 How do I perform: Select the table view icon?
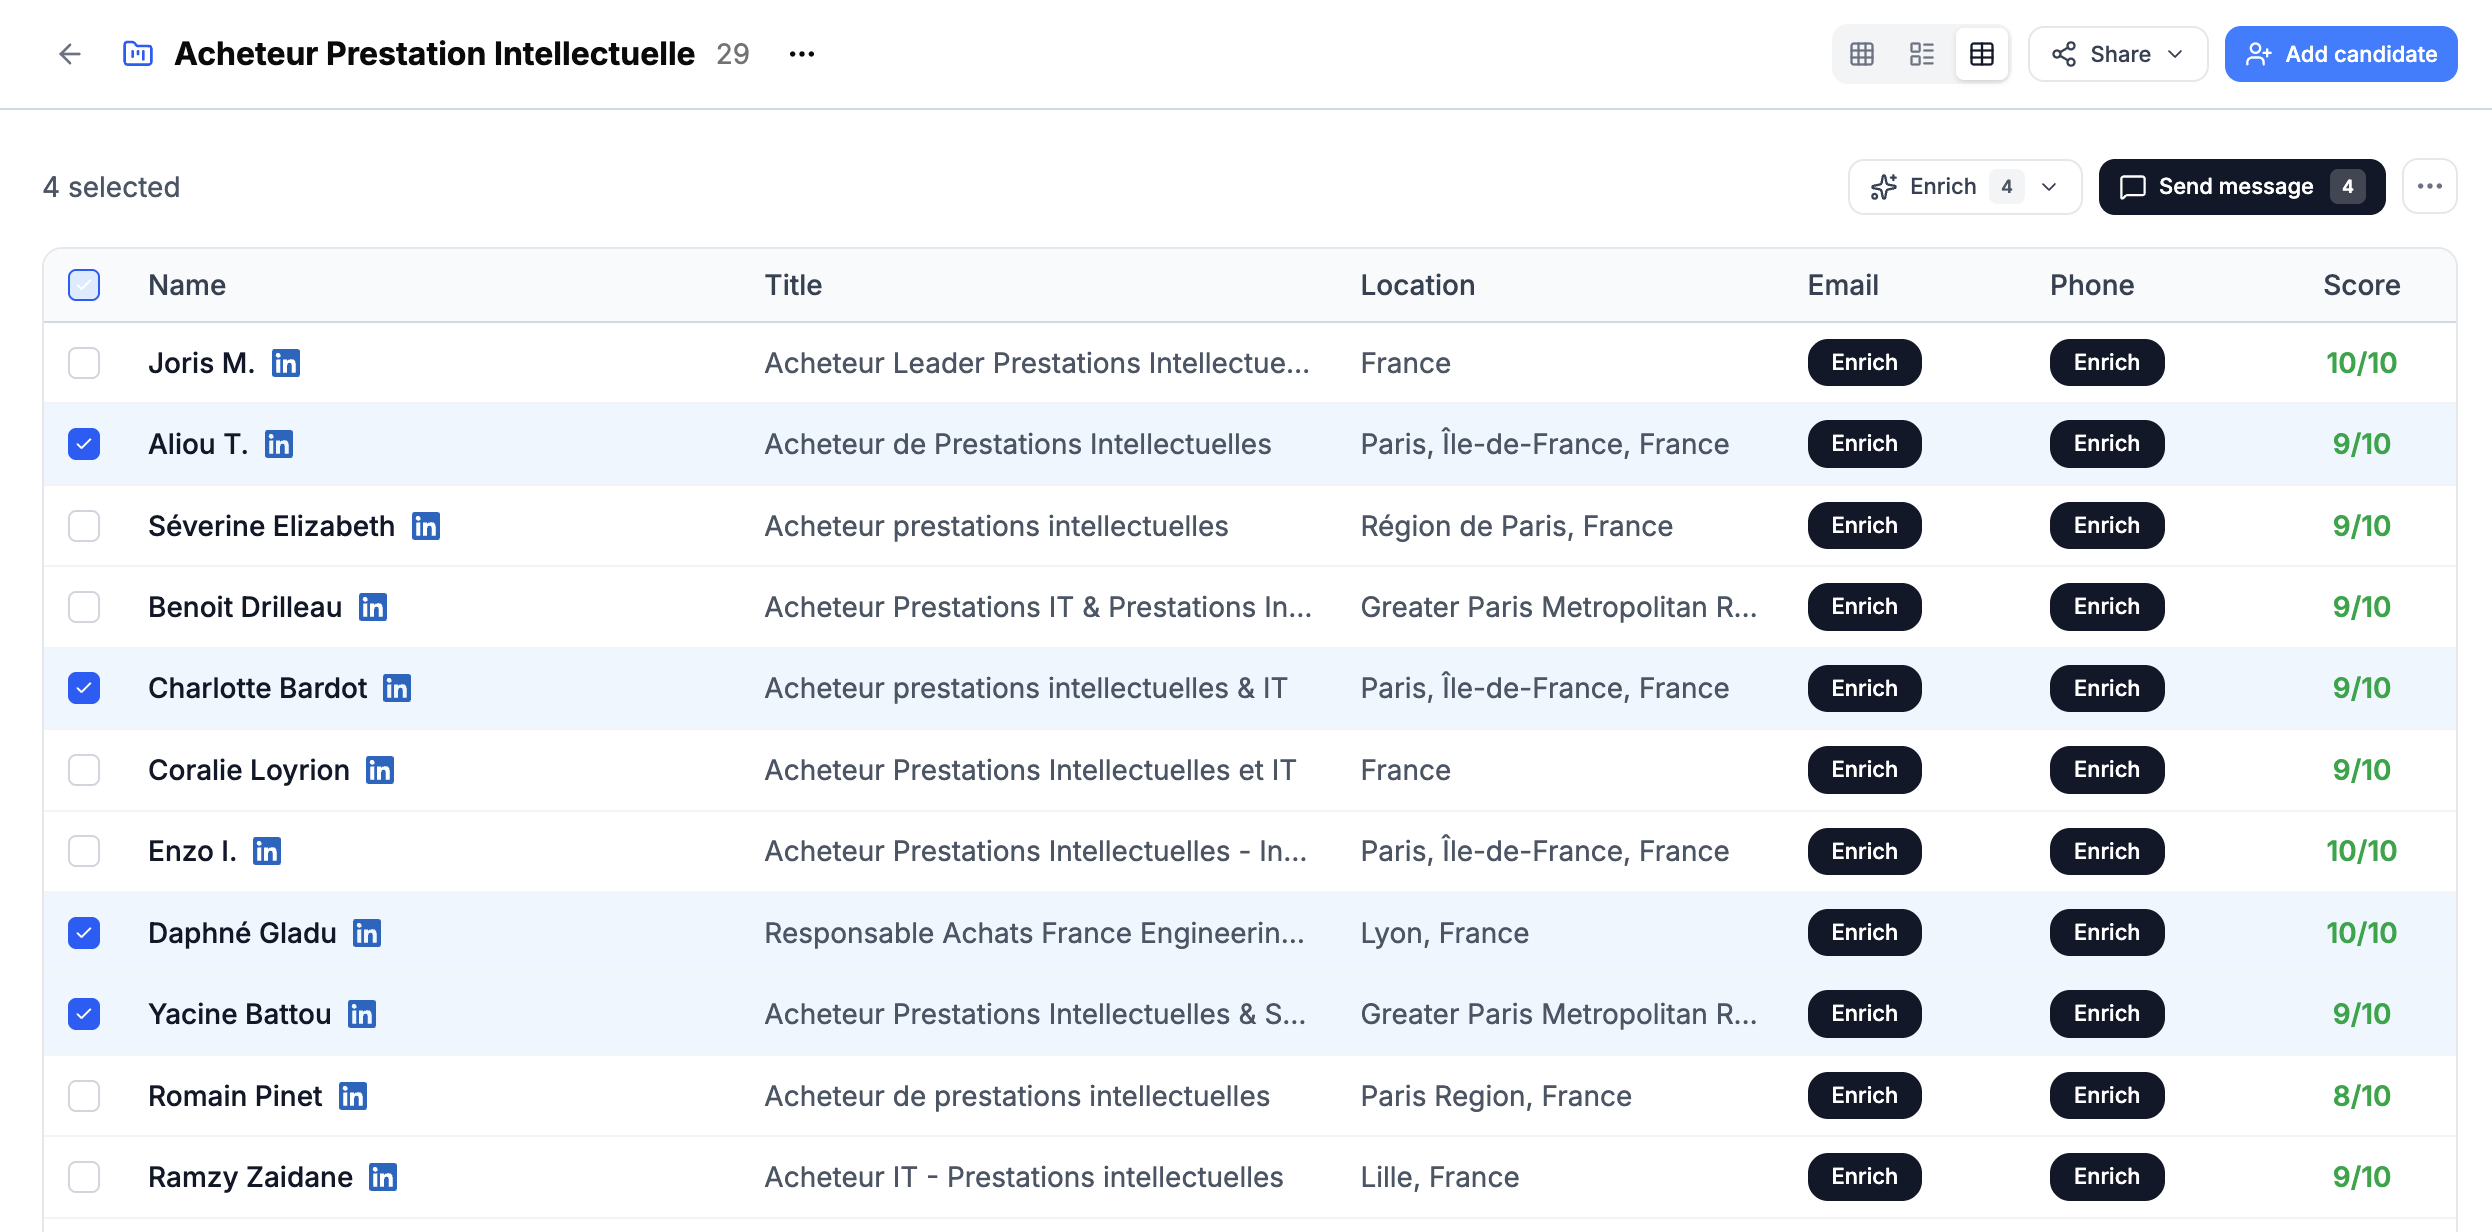tap(1982, 54)
